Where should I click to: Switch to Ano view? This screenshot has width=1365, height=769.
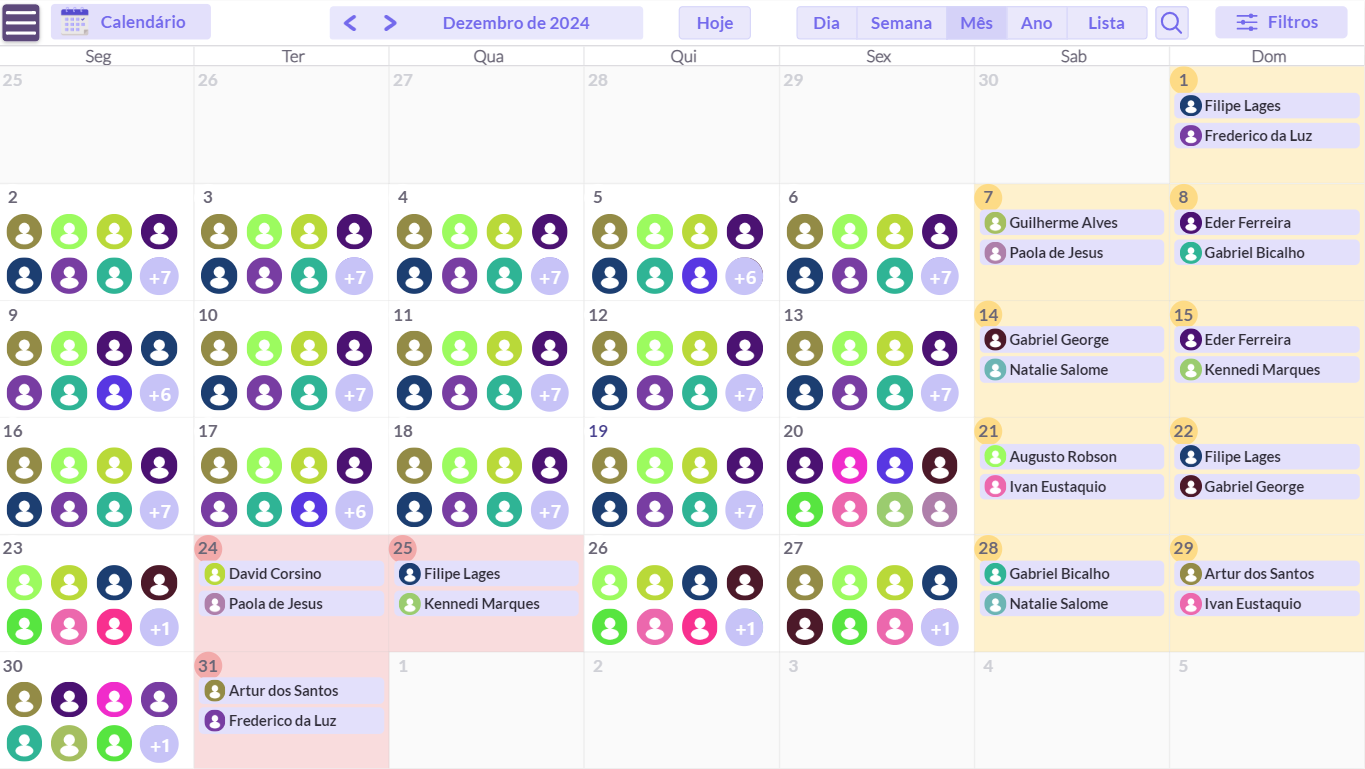(1036, 23)
